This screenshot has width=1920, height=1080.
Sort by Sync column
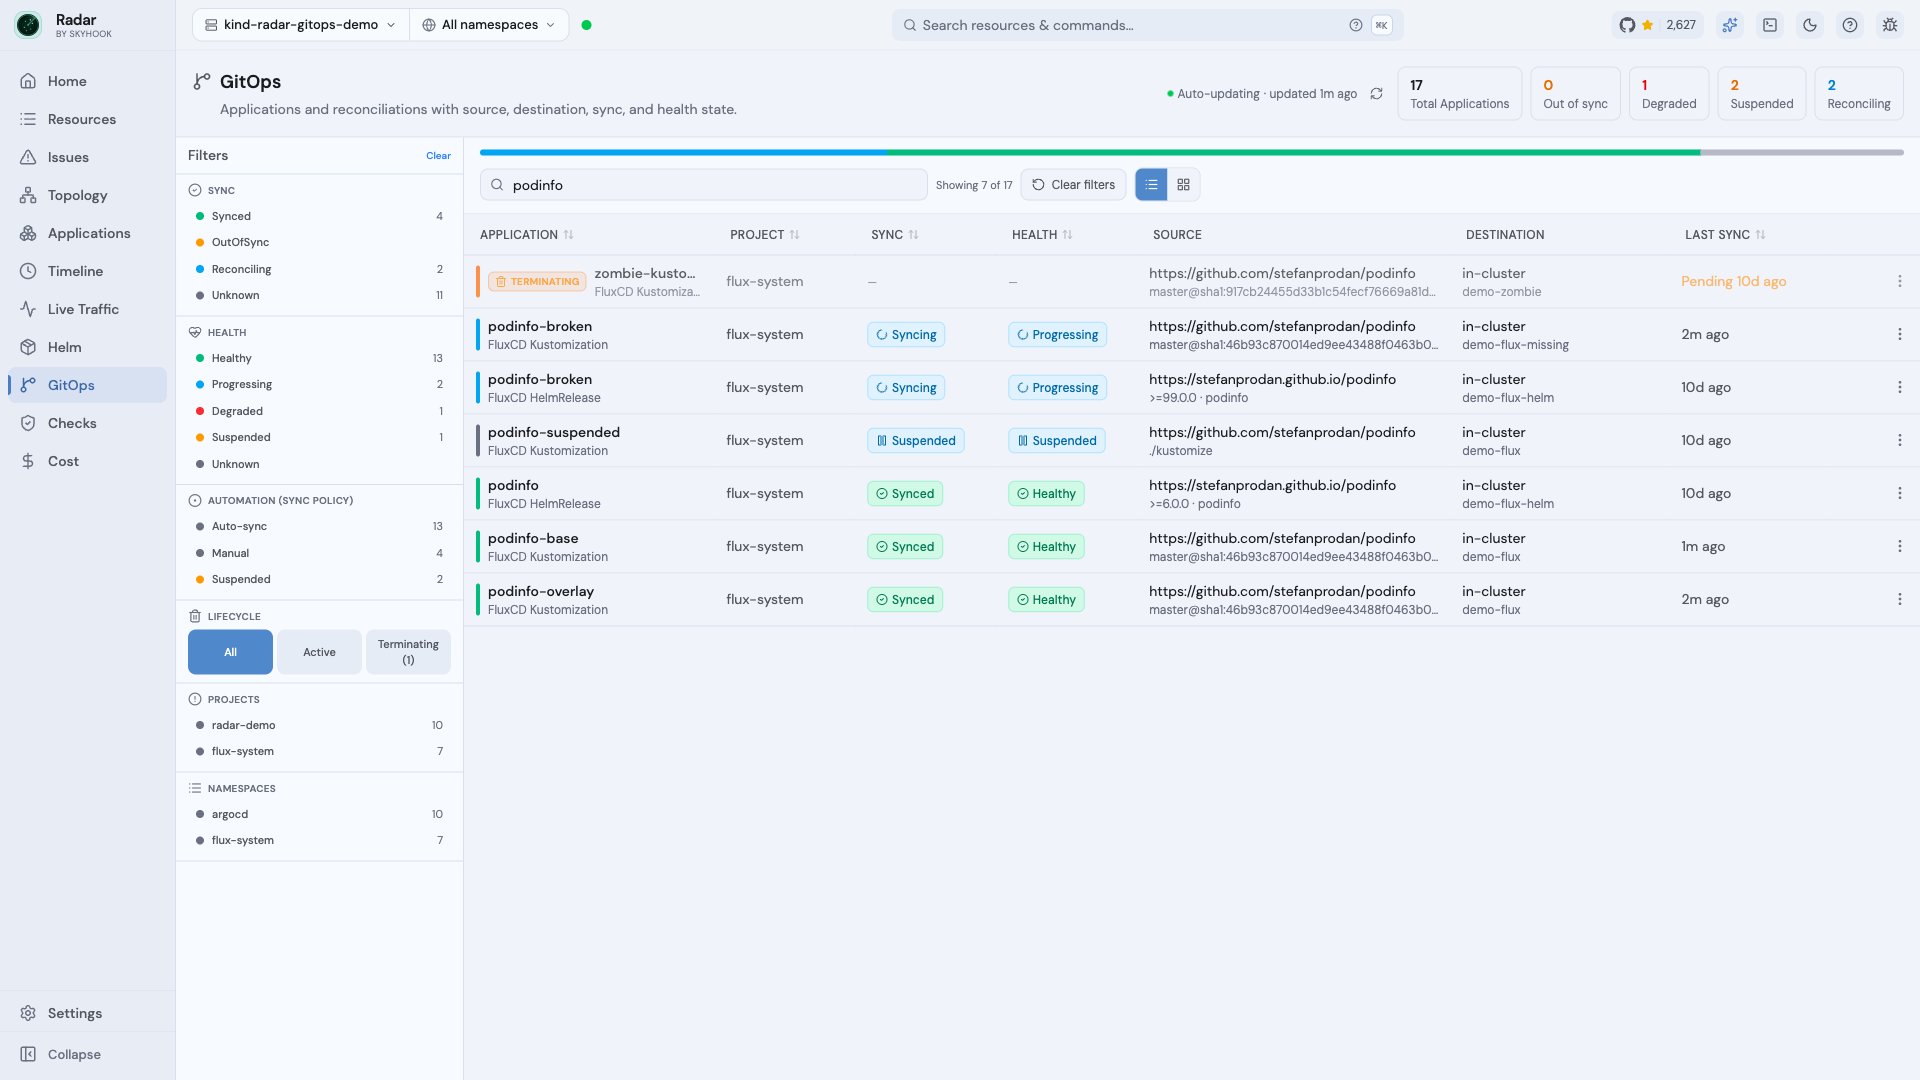[895, 235]
